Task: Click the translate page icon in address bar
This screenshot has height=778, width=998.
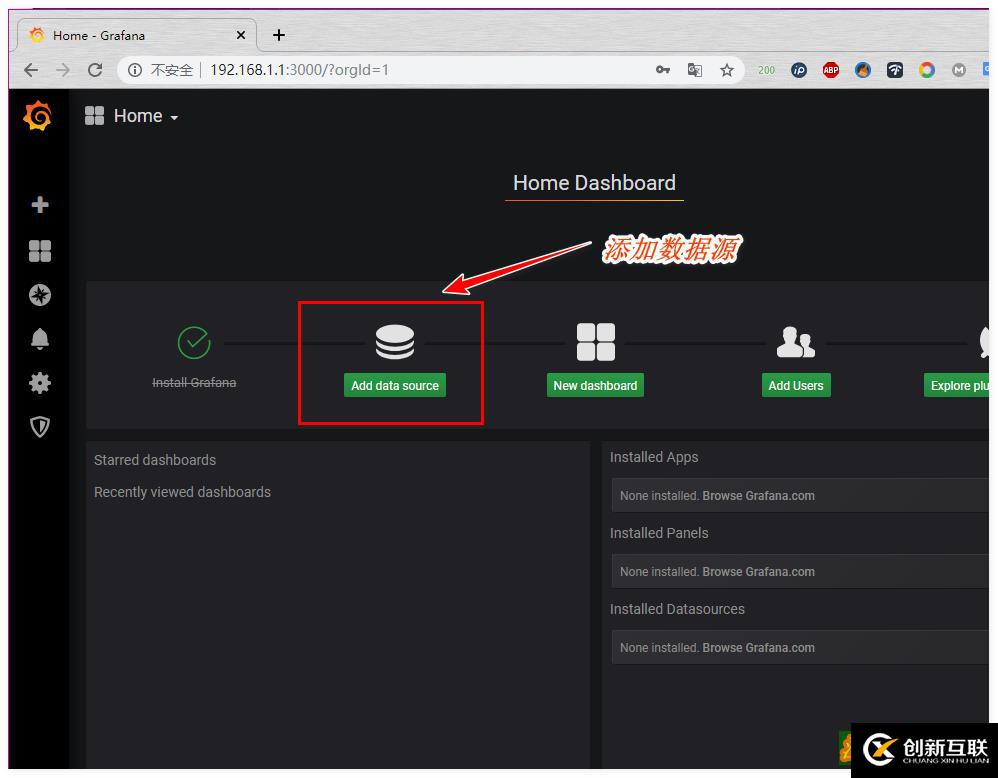Action: coord(695,70)
